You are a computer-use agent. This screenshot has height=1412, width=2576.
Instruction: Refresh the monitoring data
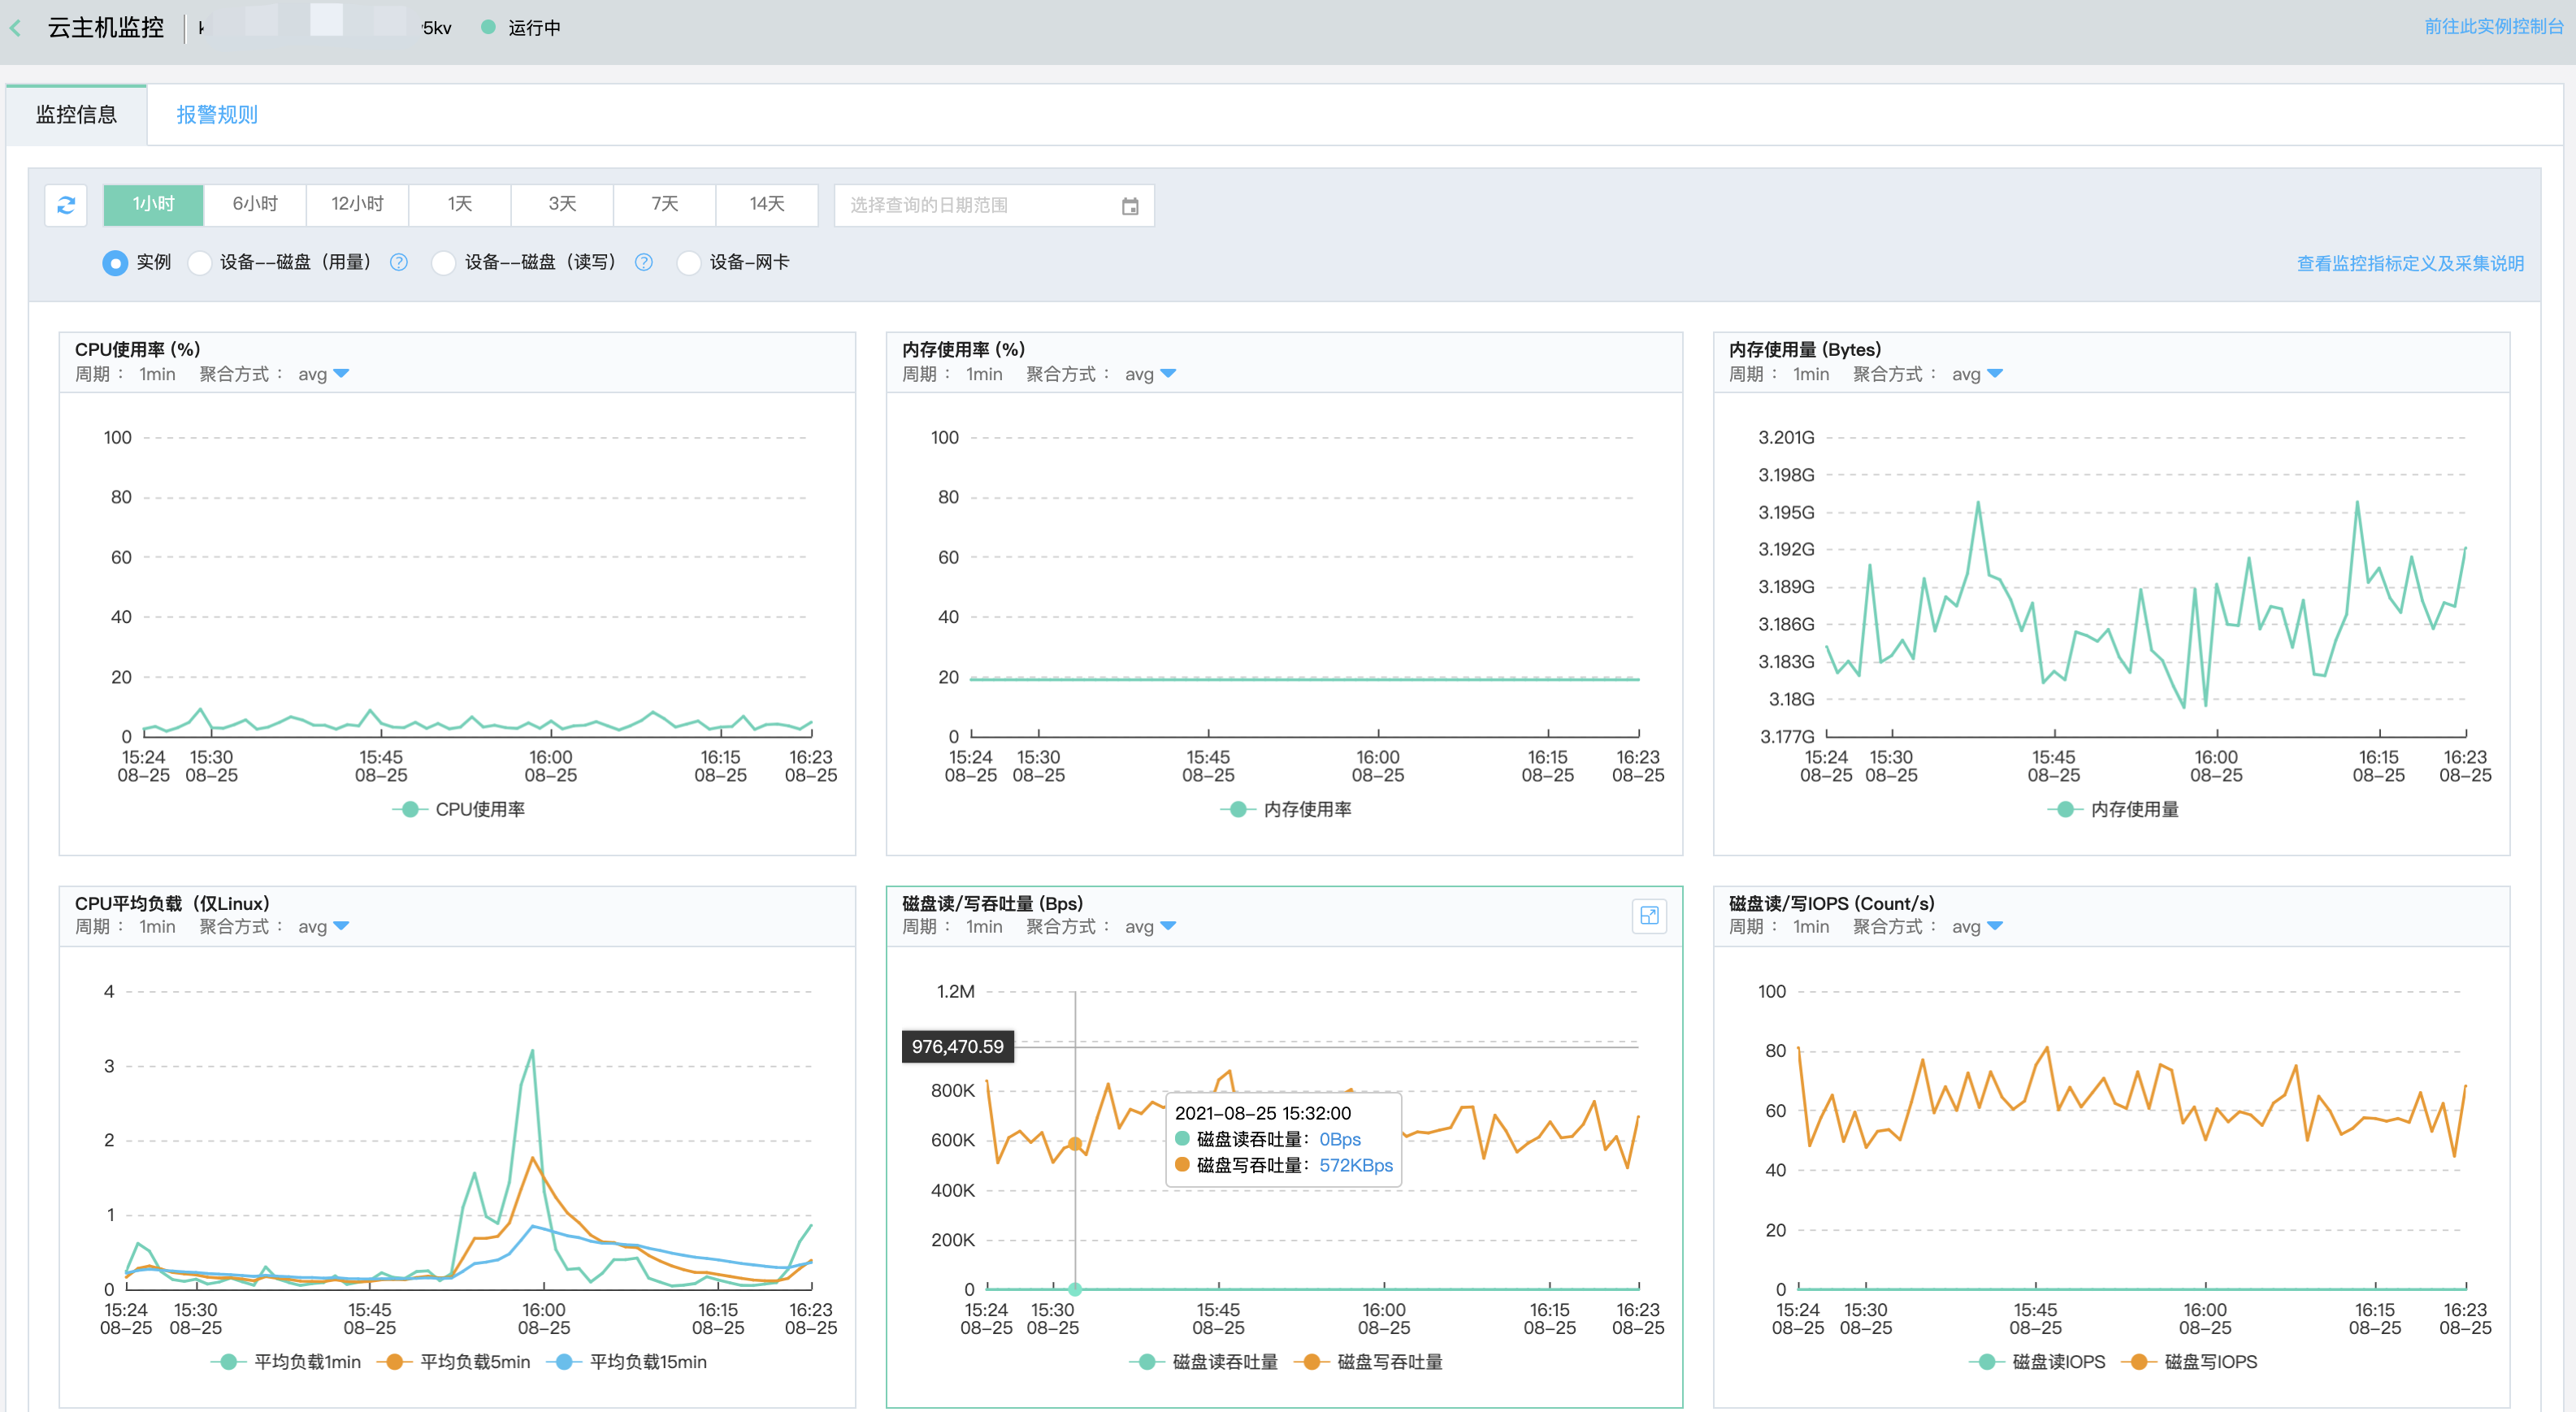coord(66,205)
